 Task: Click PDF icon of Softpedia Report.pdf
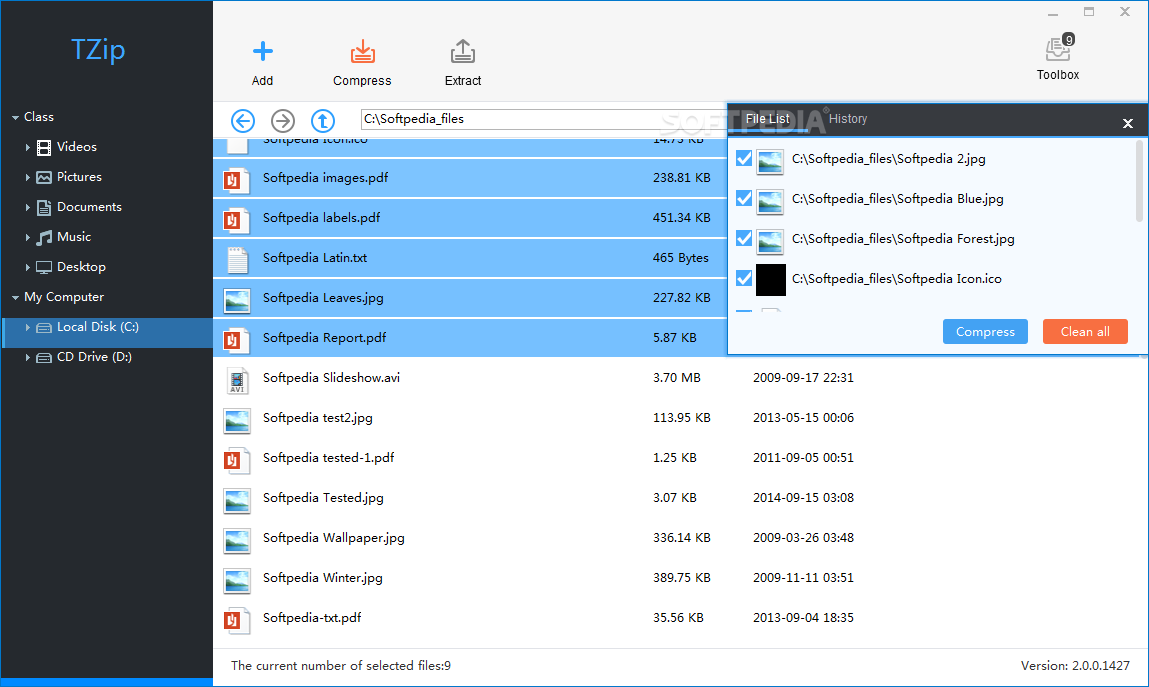point(237,339)
